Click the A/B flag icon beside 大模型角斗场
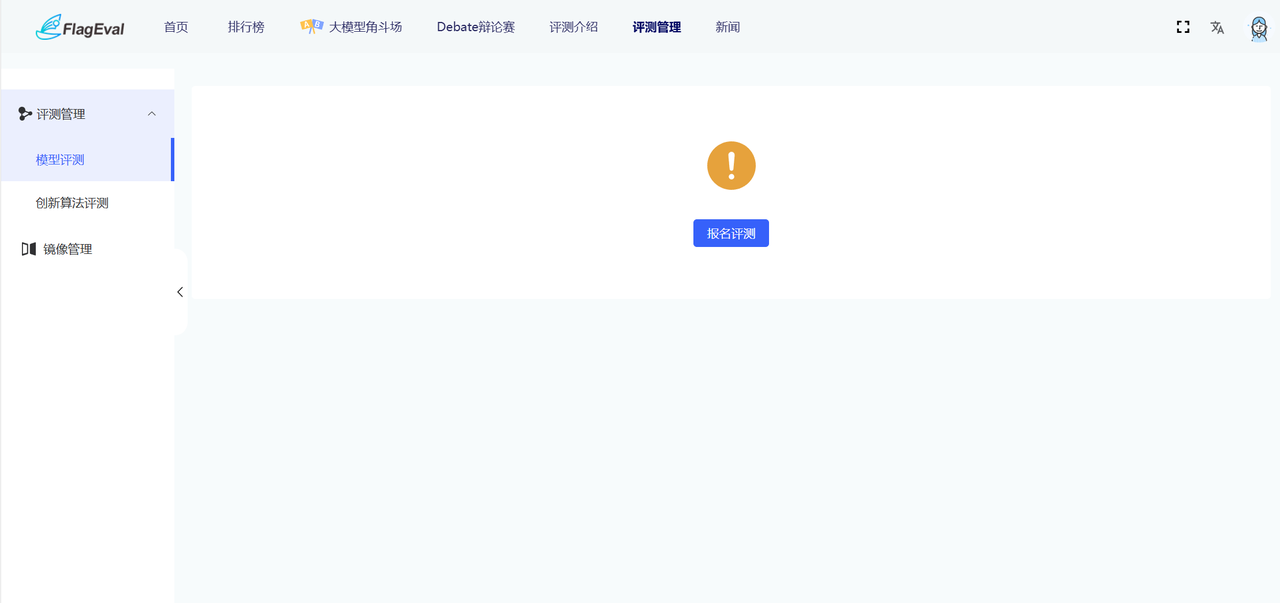This screenshot has width=1280, height=603. tap(312, 27)
